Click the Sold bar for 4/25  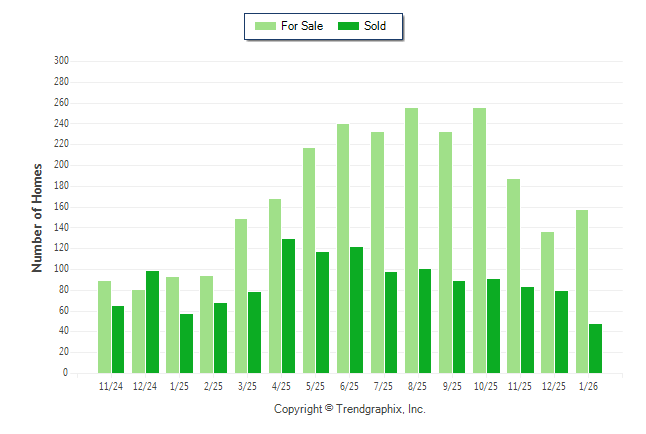pos(288,305)
